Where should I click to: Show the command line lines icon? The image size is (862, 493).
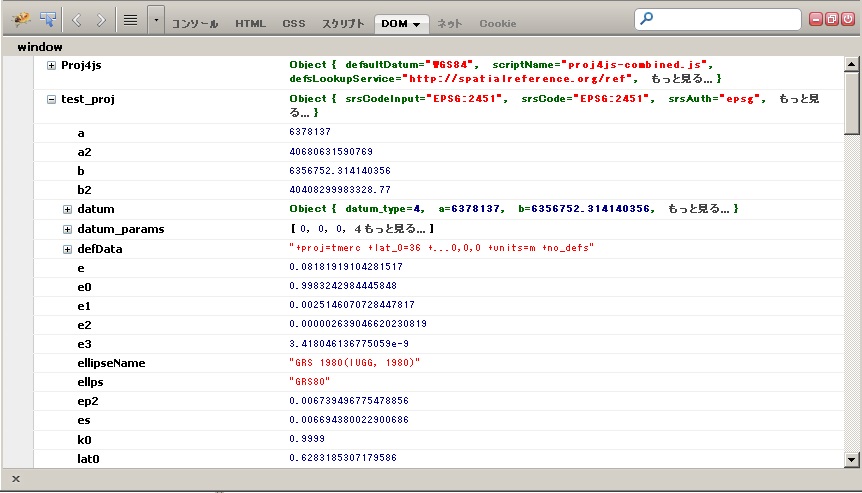[x=130, y=19]
